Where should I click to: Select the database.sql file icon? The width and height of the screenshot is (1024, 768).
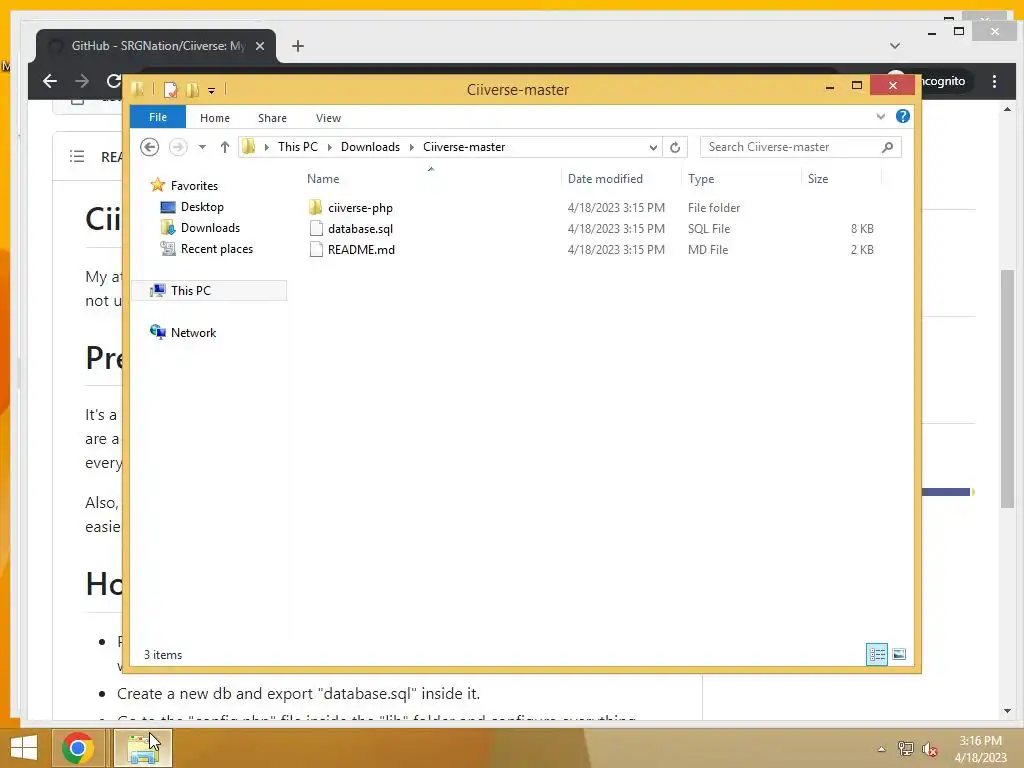click(x=316, y=229)
